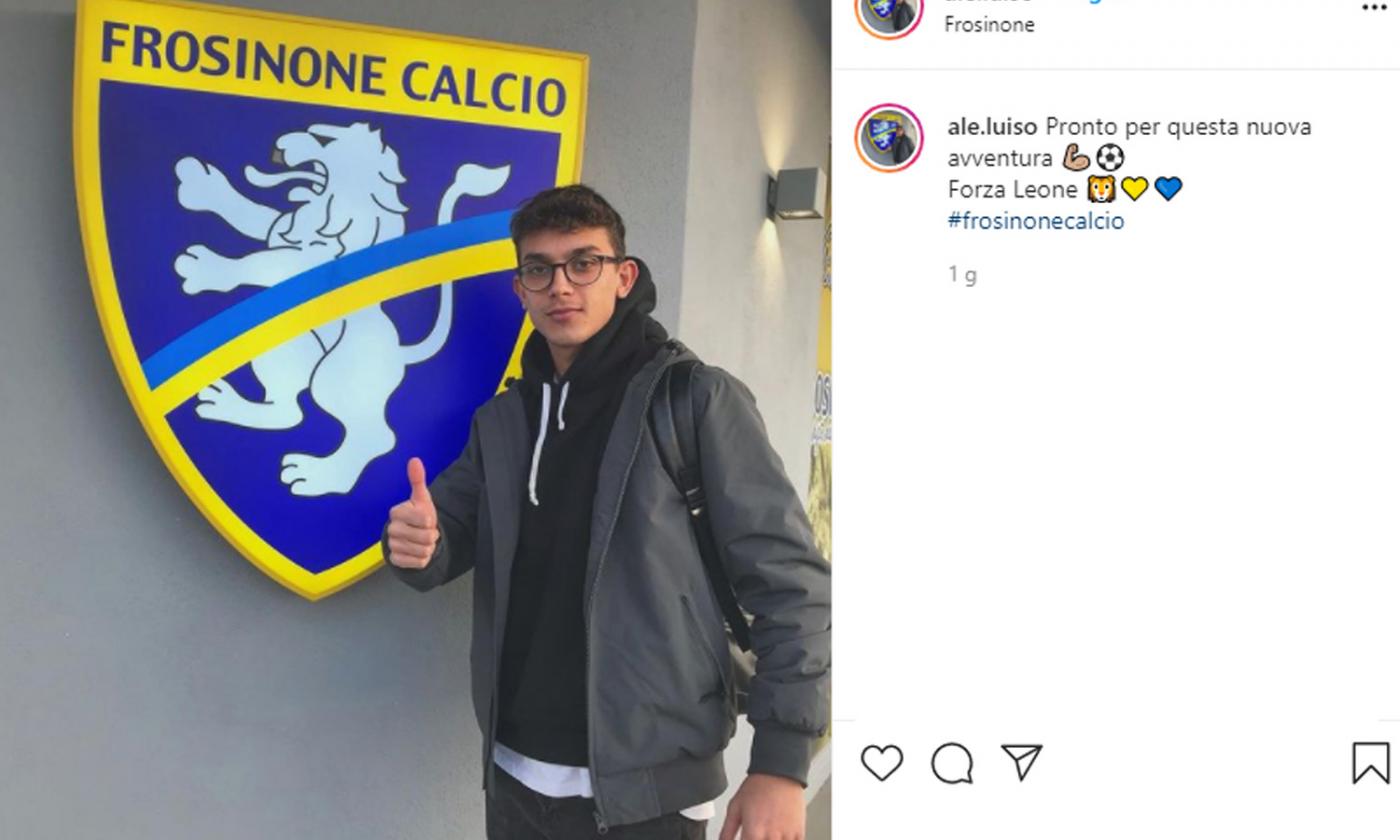Click the thumbs-up hand in the photo
The image size is (1400, 840).
(x=412, y=518)
